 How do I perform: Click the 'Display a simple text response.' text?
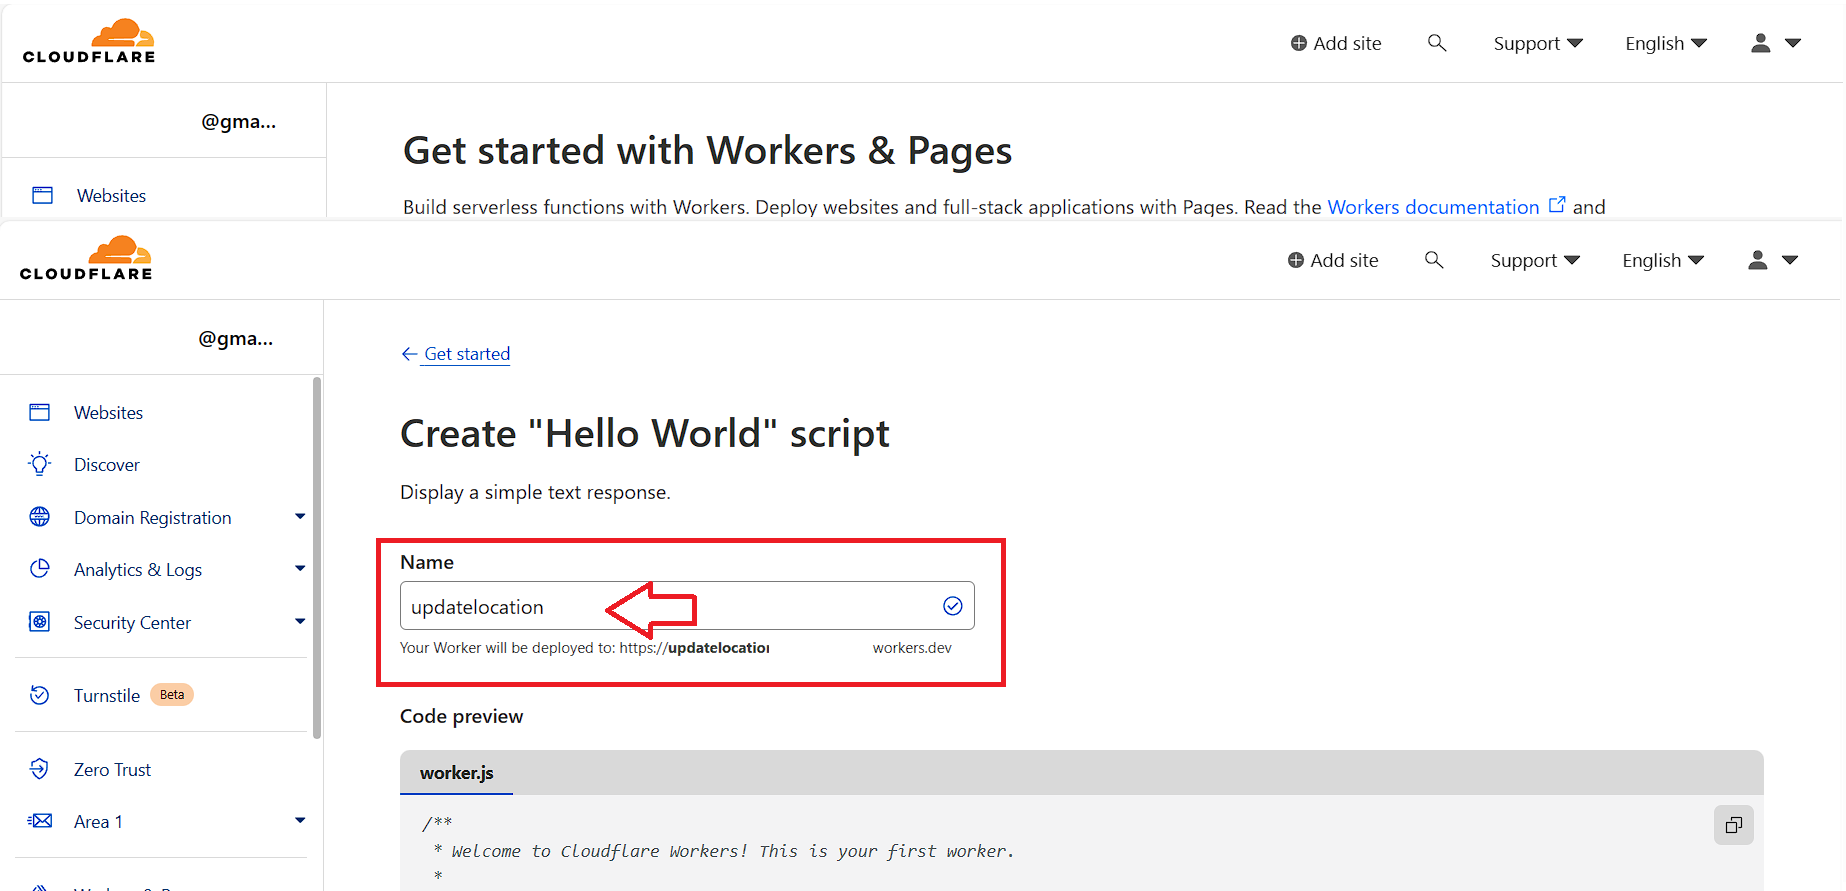(535, 492)
